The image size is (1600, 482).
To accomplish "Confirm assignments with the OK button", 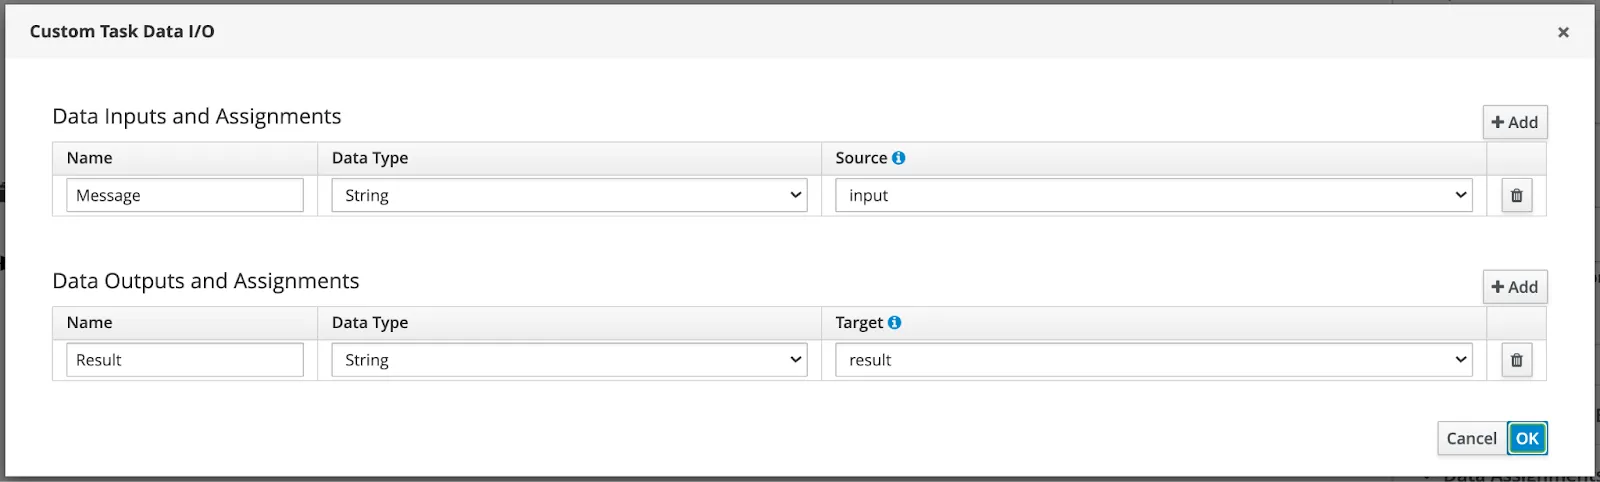I will pos(1527,438).
